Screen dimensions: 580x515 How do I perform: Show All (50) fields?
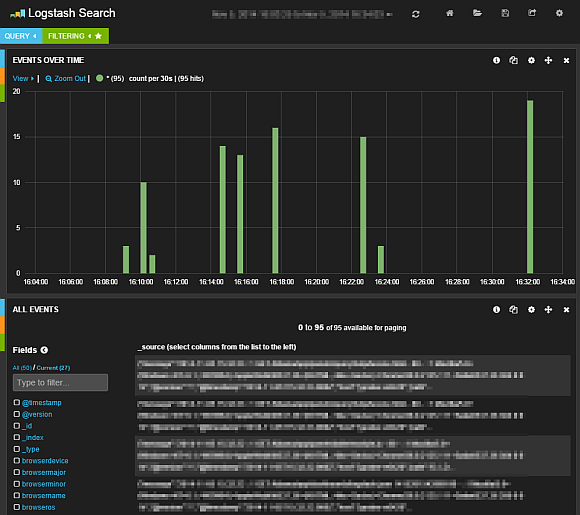[22, 368]
